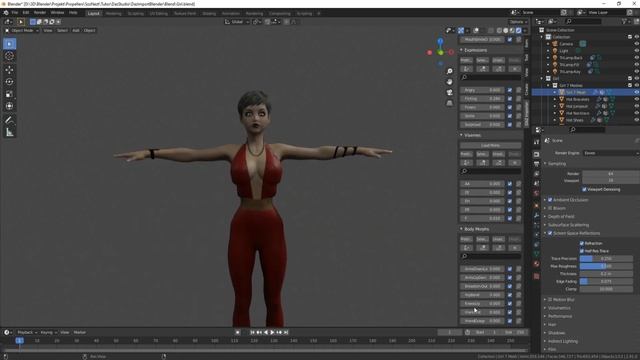This screenshot has height=360, width=640.
Task: Click the Expressions search field
Action: [490, 77]
